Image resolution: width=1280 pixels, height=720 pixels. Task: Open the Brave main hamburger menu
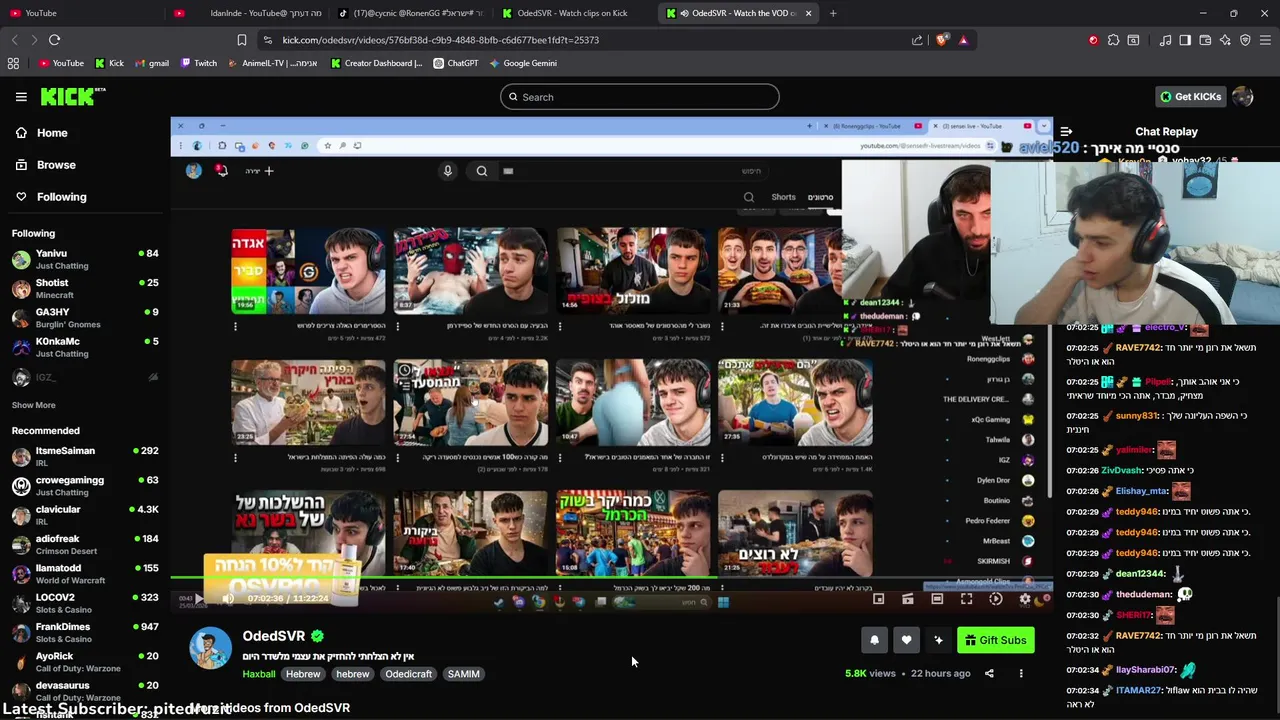pyautogui.click(x=1265, y=40)
